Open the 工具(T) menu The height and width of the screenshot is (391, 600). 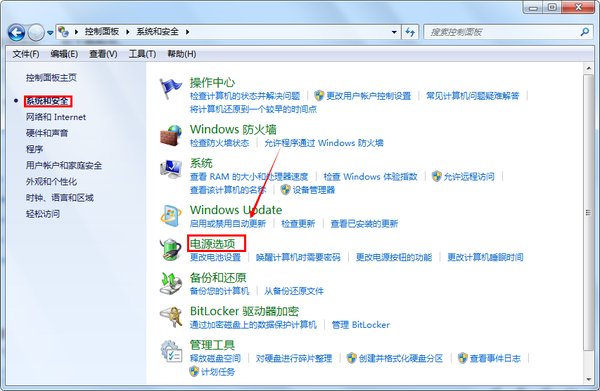pyautogui.click(x=142, y=54)
